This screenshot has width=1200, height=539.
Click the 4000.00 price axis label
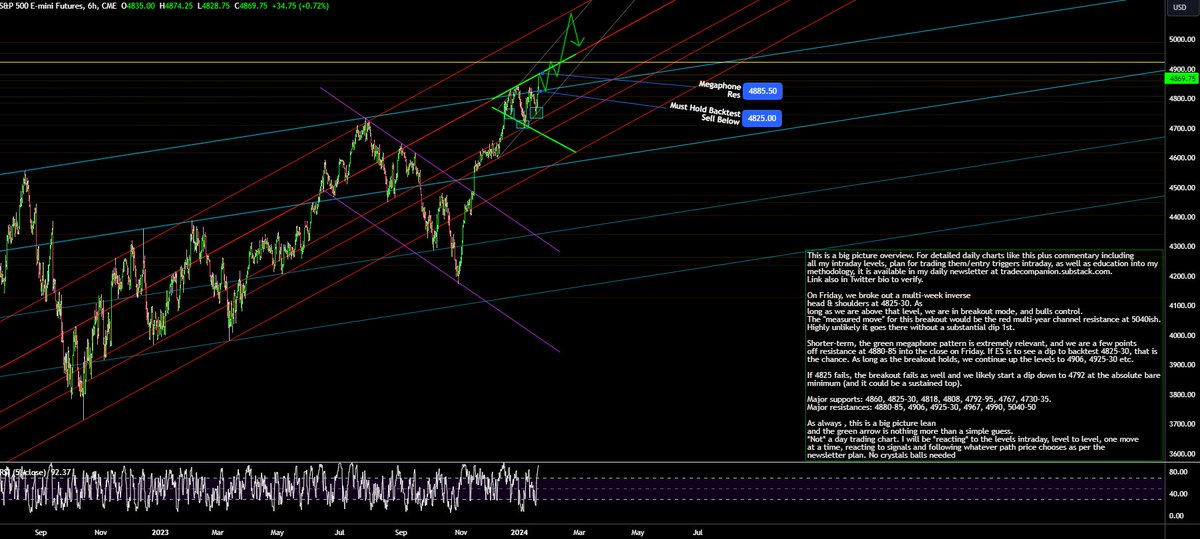click(x=1181, y=335)
